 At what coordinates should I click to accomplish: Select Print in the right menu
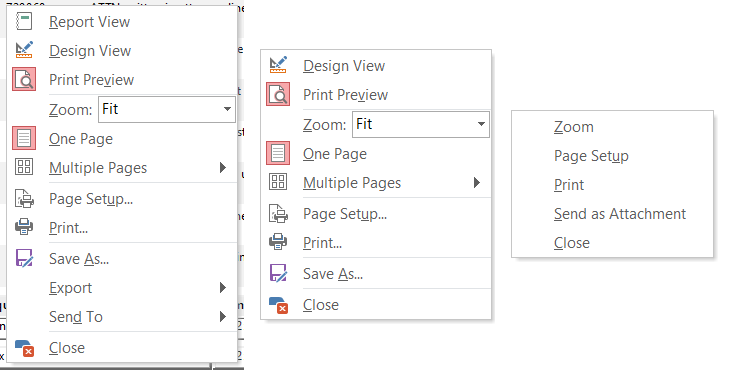point(569,185)
